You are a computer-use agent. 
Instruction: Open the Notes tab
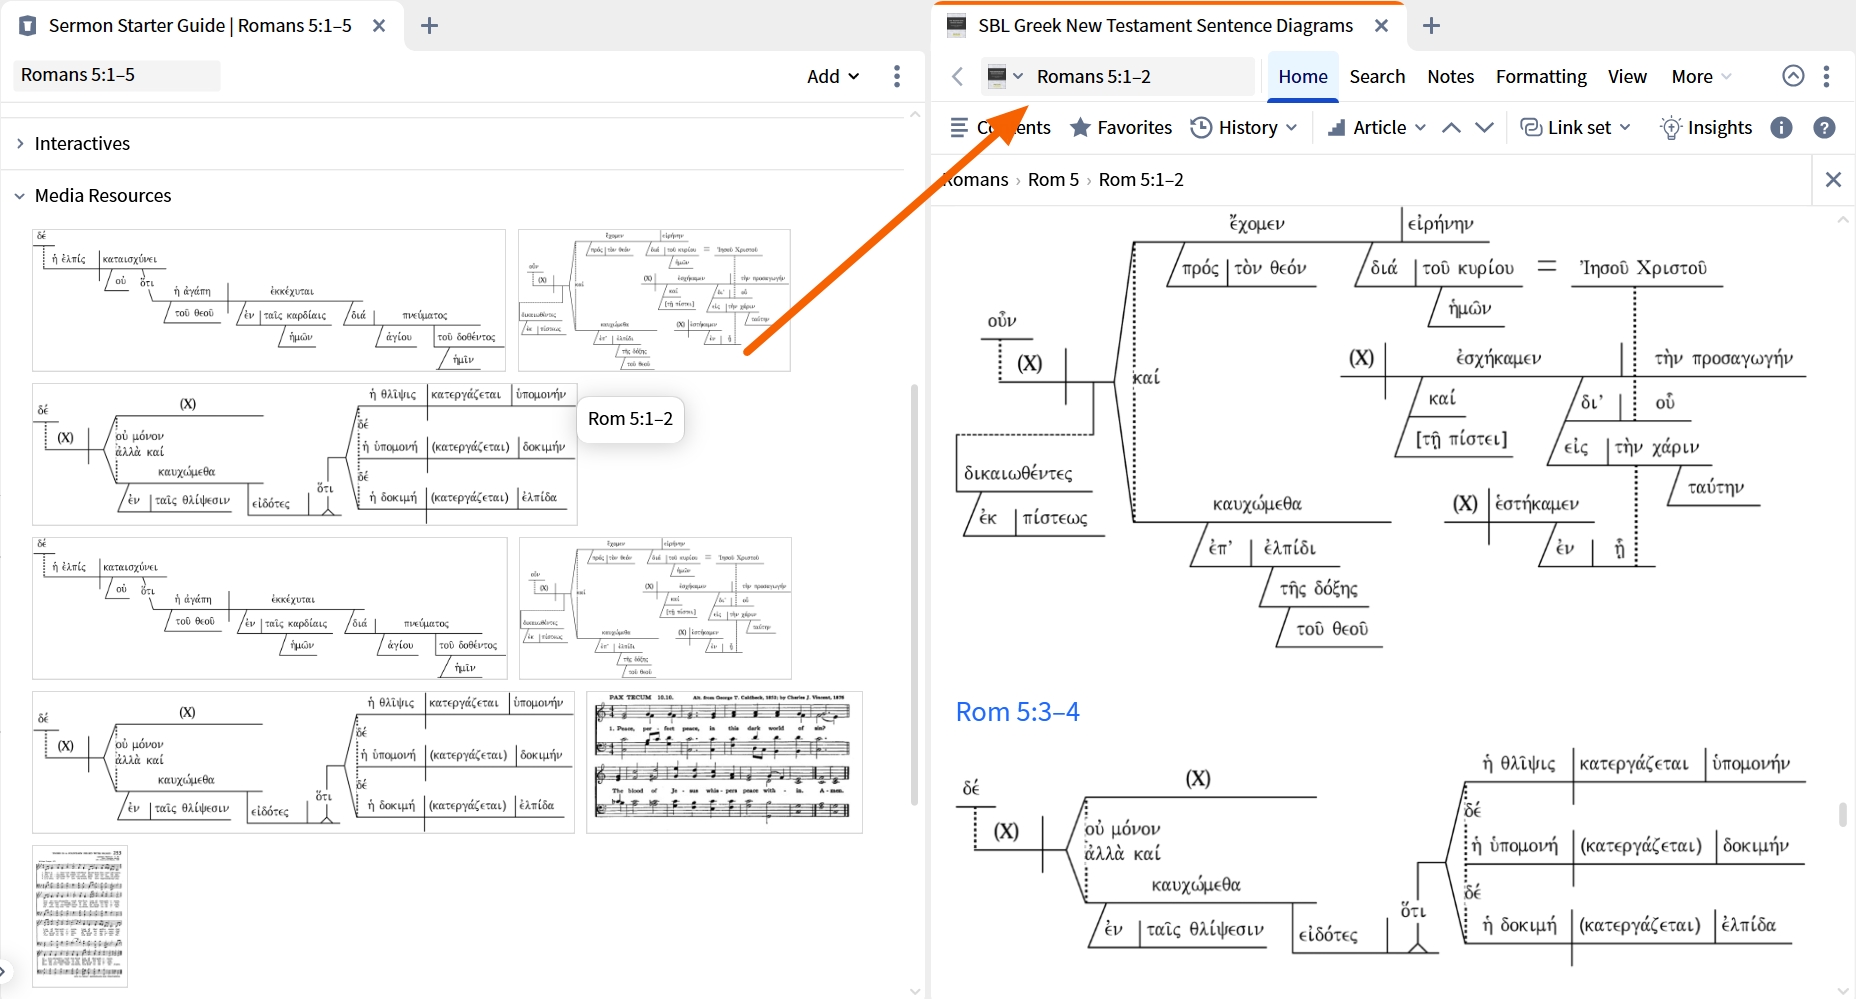(x=1450, y=77)
